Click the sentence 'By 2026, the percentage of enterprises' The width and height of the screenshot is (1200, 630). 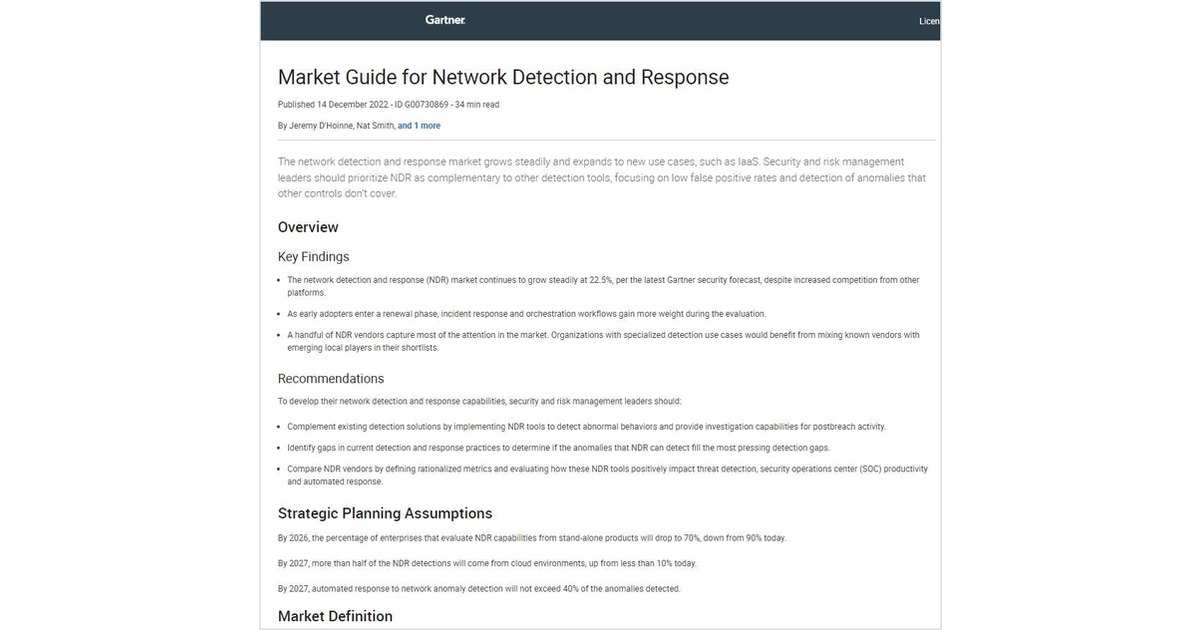[532, 538]
